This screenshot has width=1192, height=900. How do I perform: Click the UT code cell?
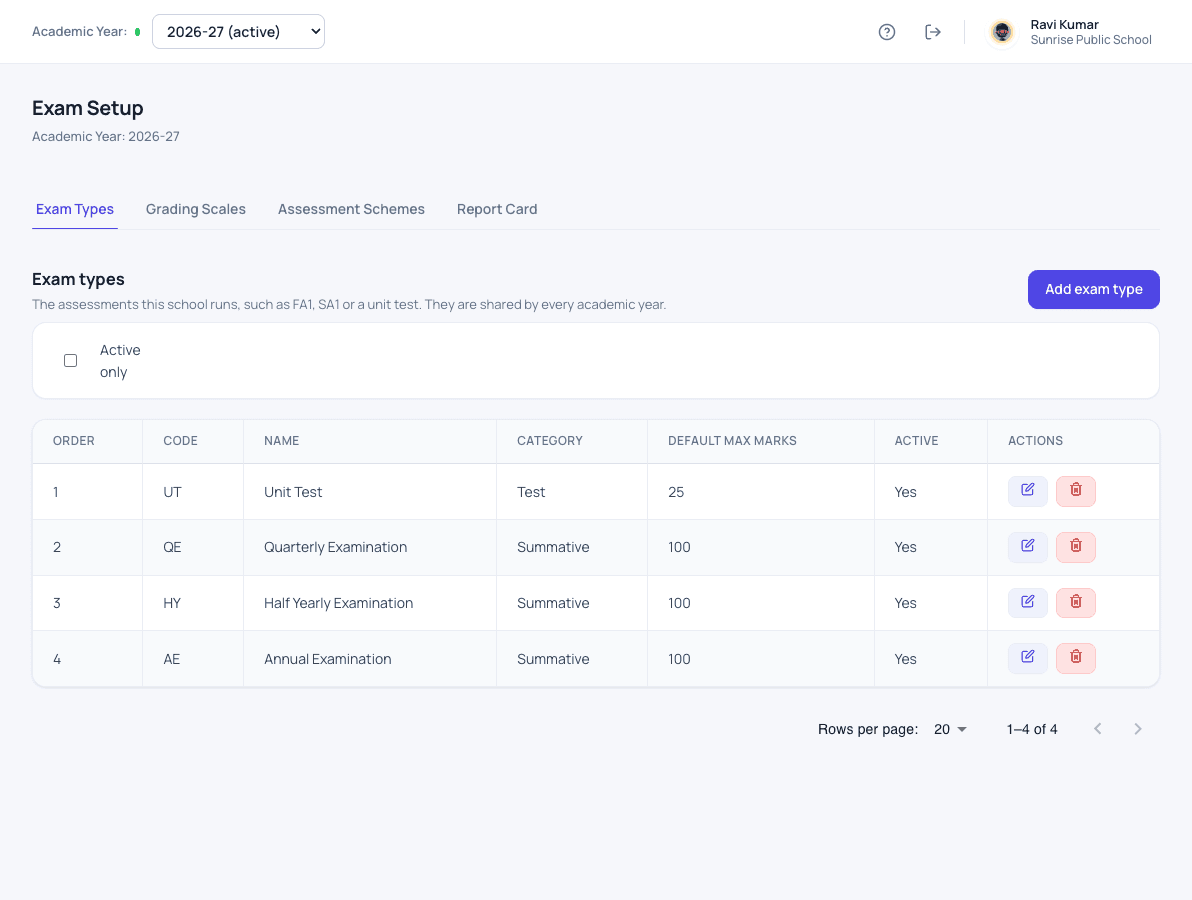(192, 492)
